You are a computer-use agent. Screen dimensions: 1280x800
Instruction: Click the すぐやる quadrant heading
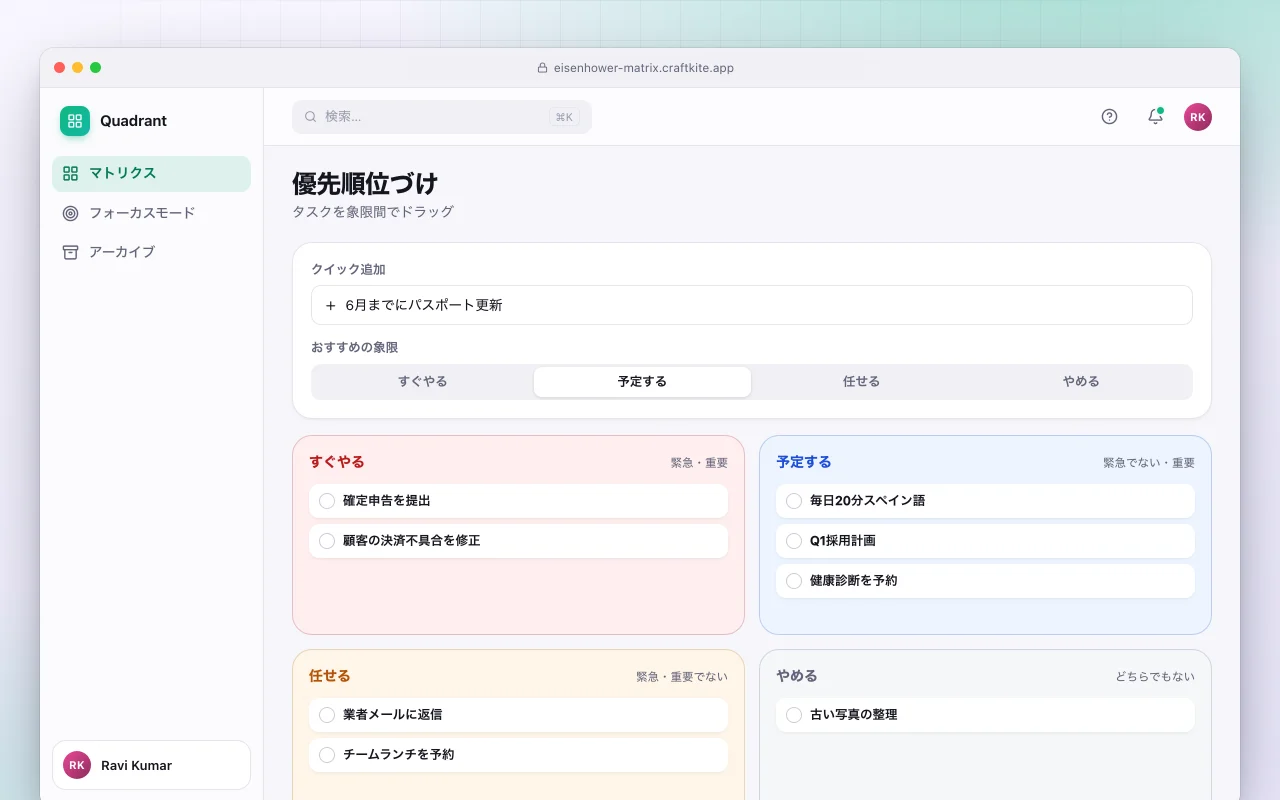[x=337, y=462]
